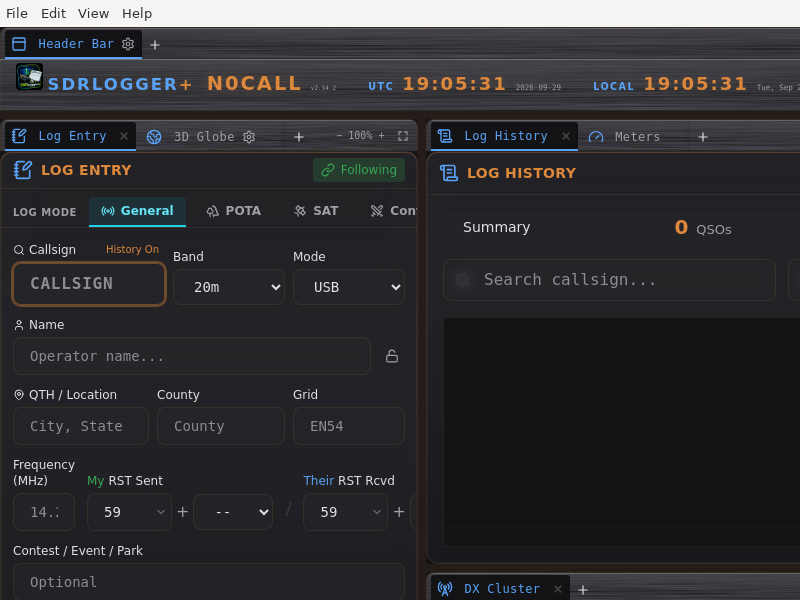Click the UTC time 19:05:31
Image resolution: width=800 pixels, height=600 pixels.
(x=454, y=84)
